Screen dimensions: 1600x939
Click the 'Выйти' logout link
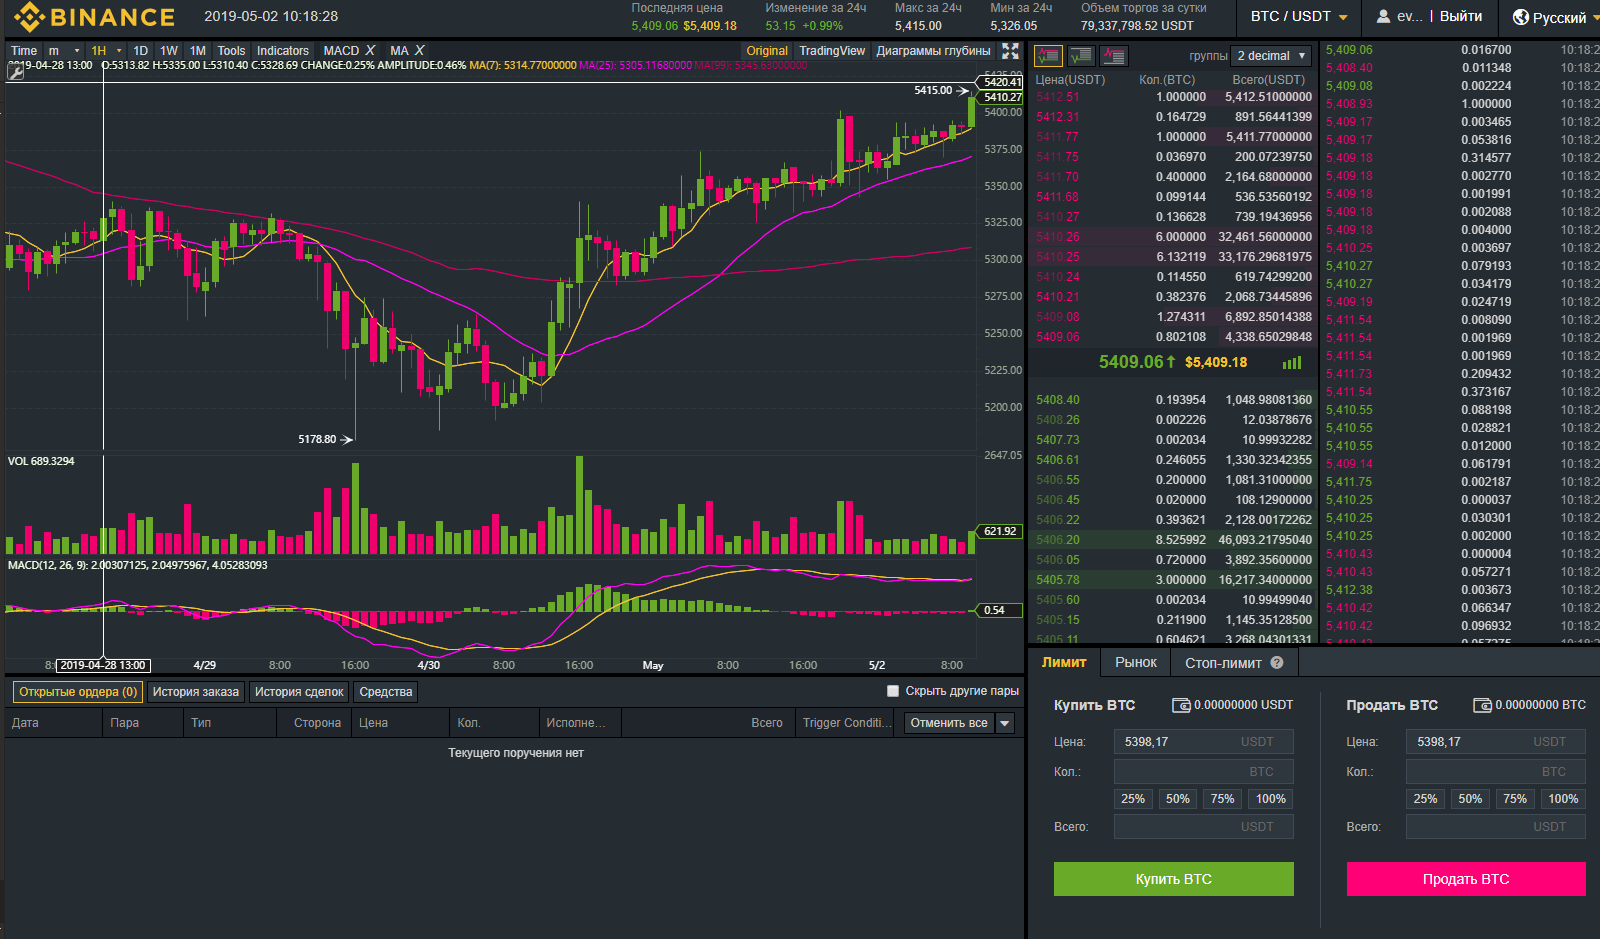pos(1461,16)
